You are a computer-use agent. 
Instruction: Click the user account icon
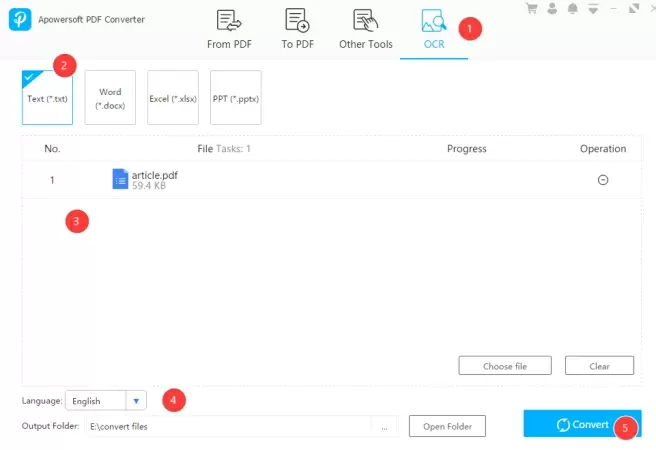tap(552, 8)
